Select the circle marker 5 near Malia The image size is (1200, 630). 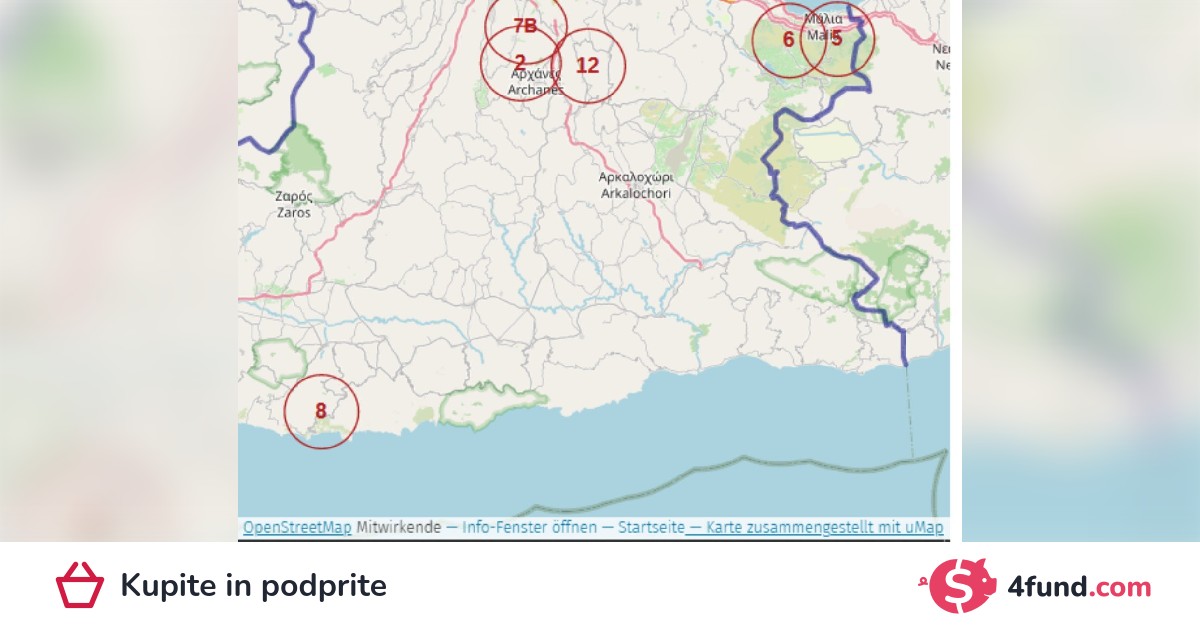pyautogui.click(x=837, y=40)
